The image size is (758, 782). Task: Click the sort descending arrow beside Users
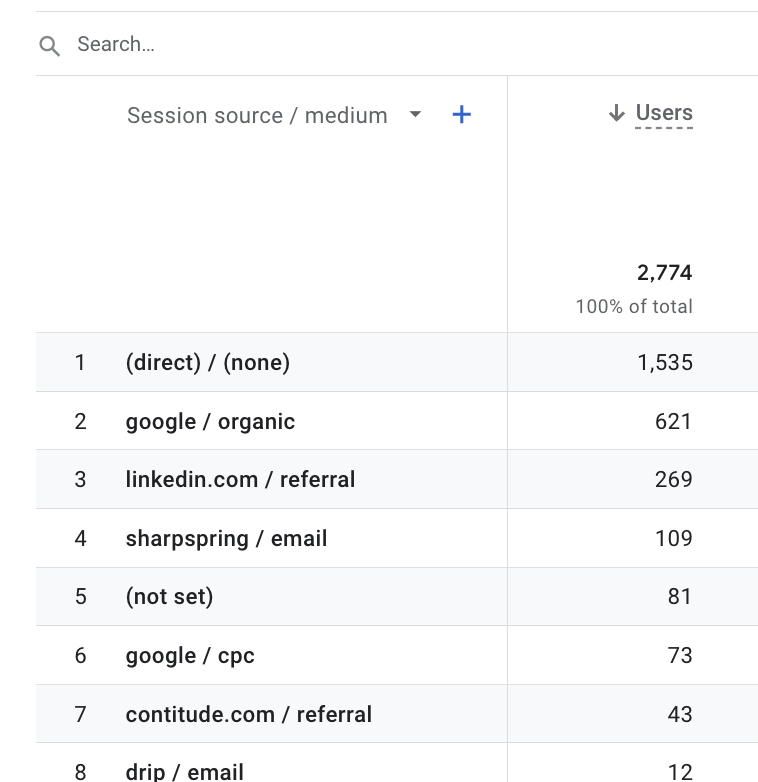click(617, 113)
